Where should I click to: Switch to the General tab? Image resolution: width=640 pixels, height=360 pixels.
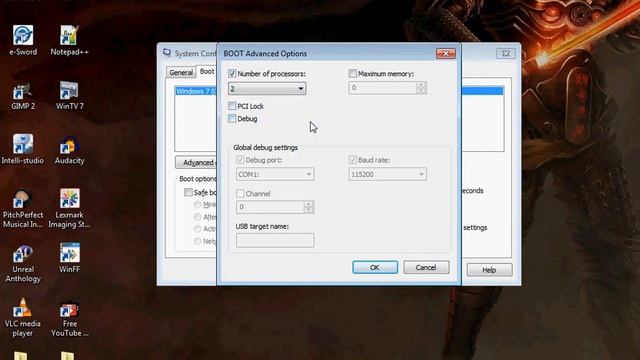pyautogui.click(x=181, y=72)
